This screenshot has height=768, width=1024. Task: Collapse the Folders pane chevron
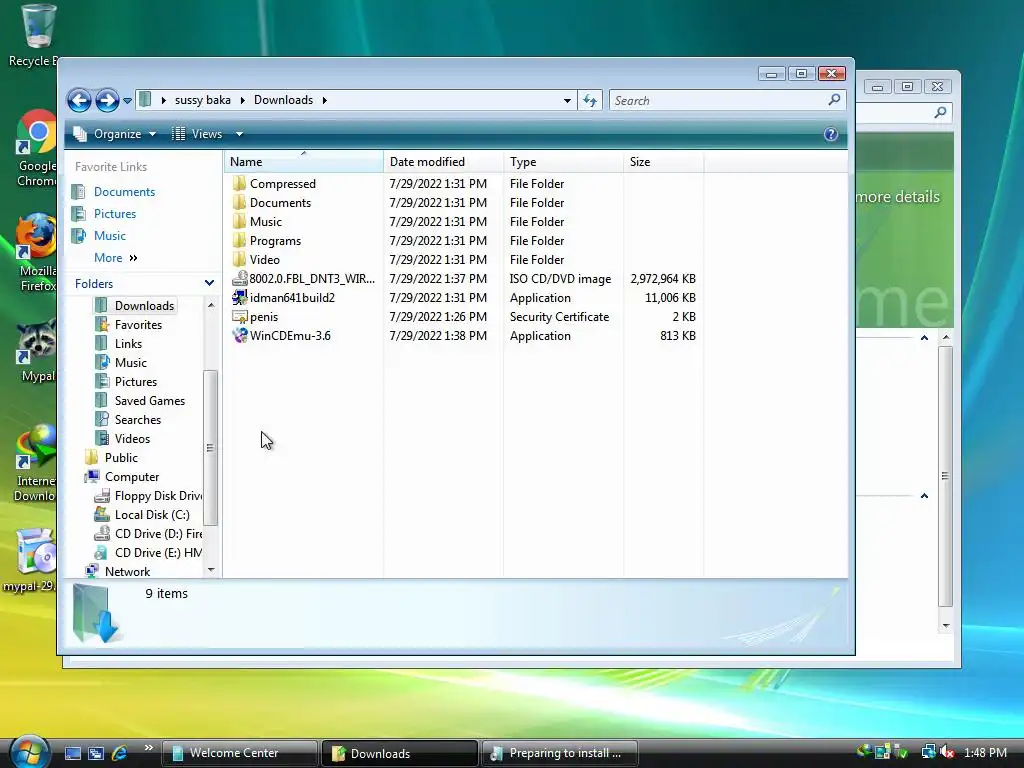pyautogui.click(x=209, y=283)
